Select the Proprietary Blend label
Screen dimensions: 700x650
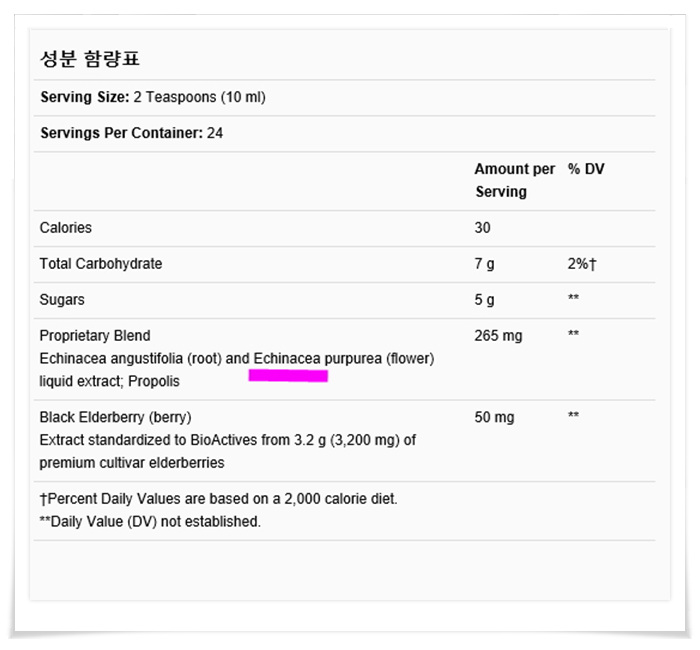click(95, 336)
